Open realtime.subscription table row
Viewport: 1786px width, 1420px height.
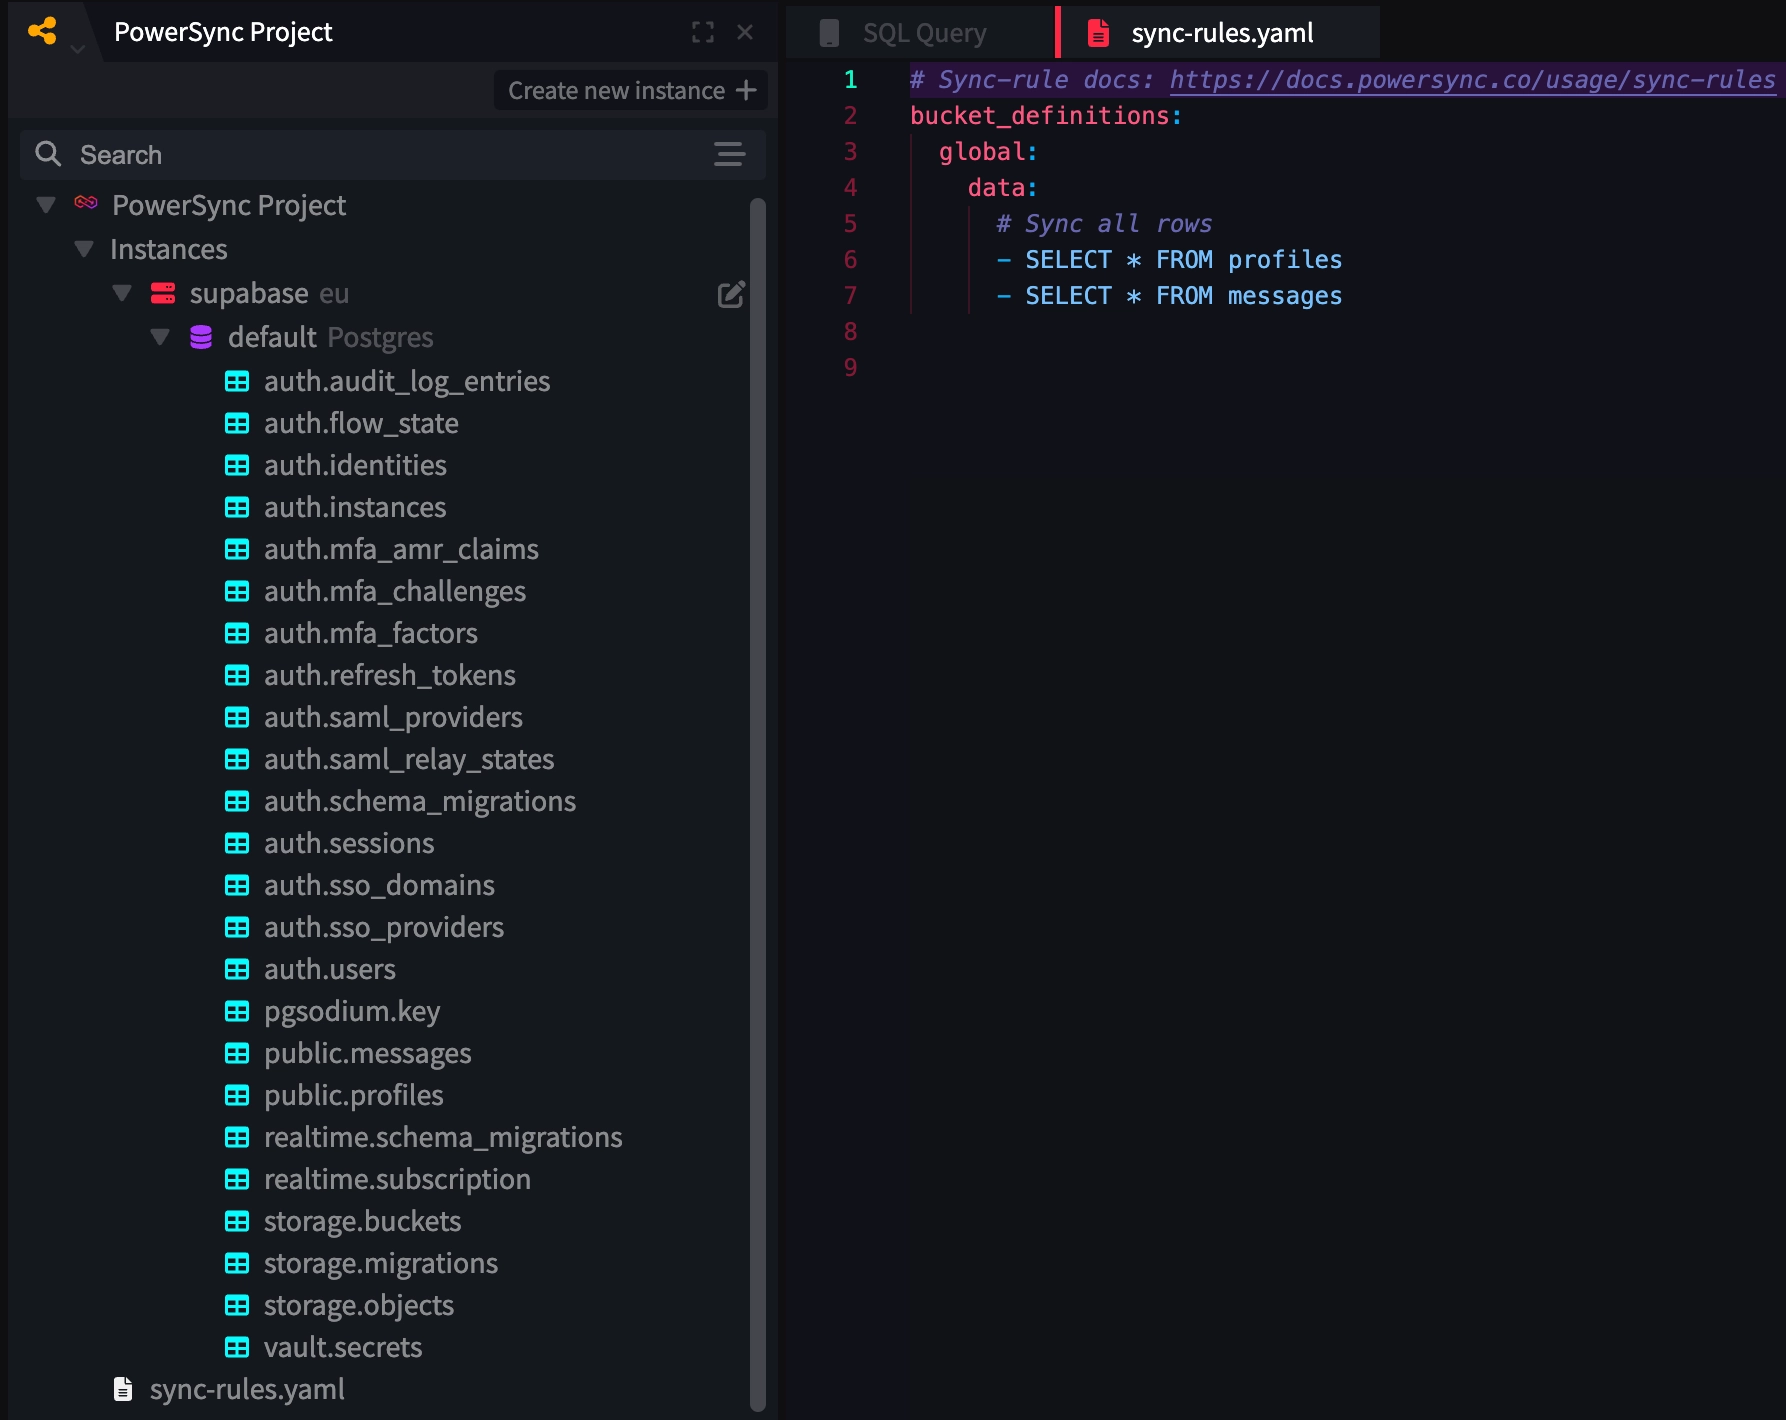[378, 1179]
